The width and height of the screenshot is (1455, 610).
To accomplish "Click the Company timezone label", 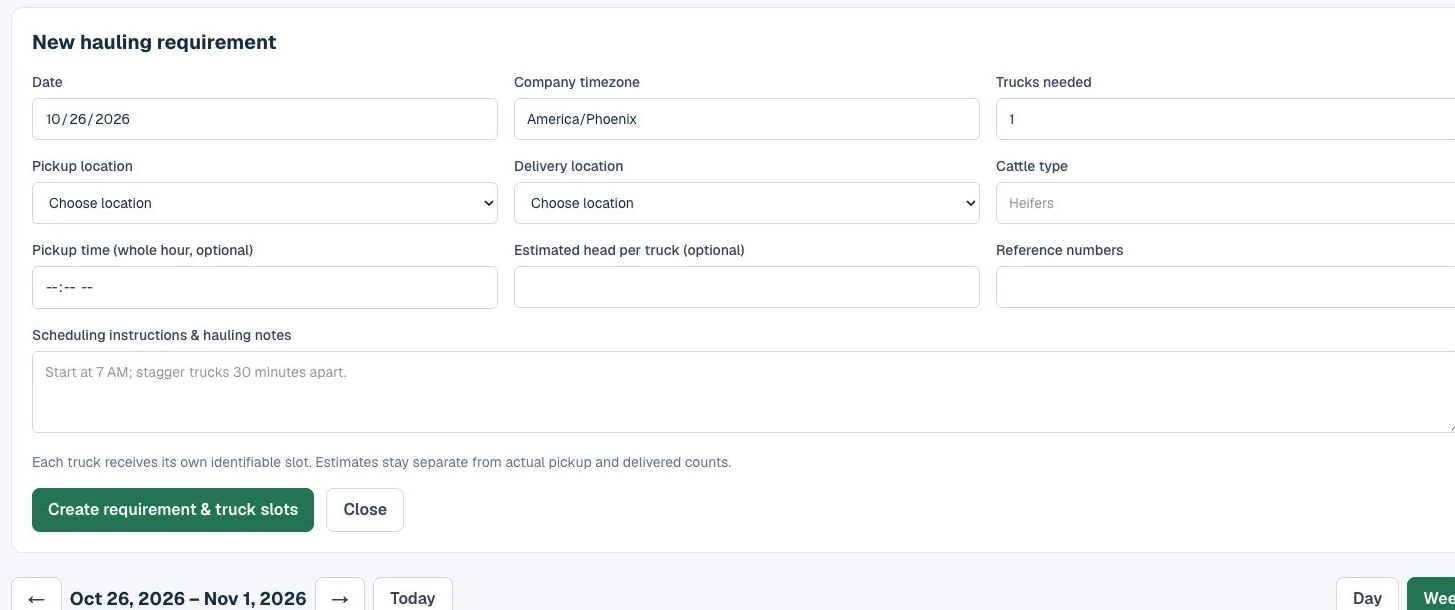I will pos(577,82).
